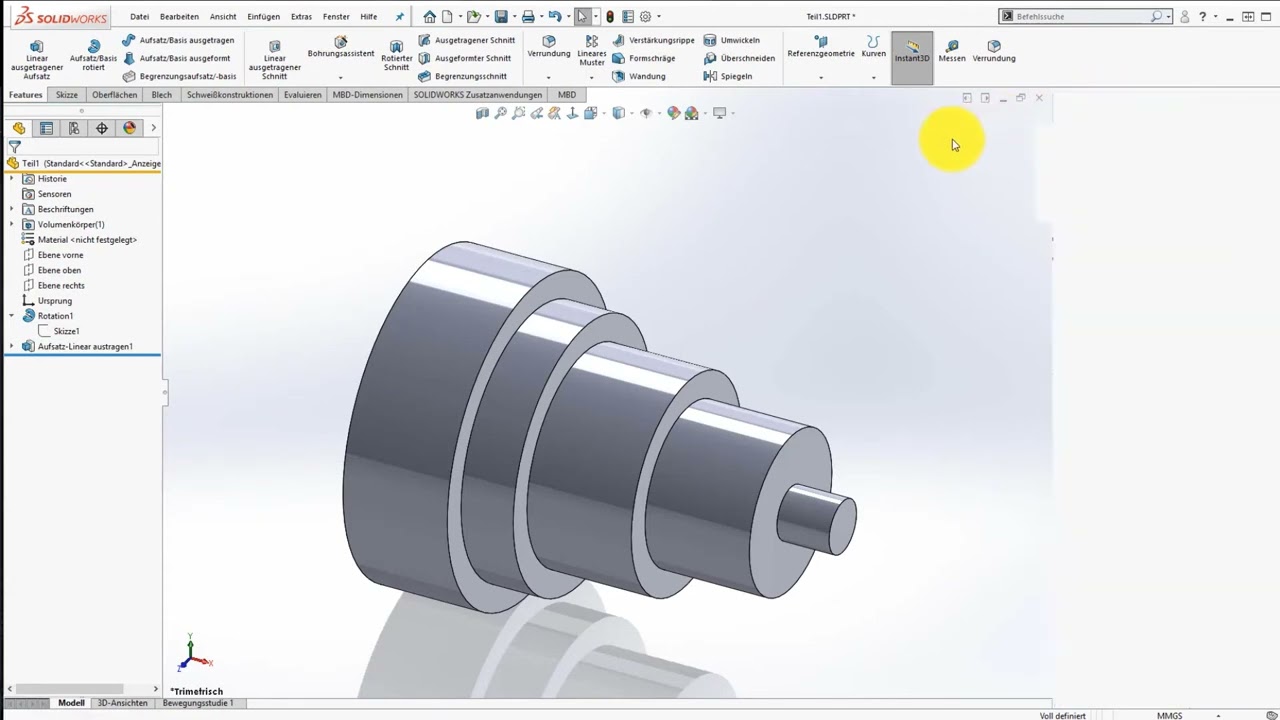The width and height of the screenshot is (1280, 720).
Task: Launch the Messen measuring tool
Action: [x=952, y=51]
